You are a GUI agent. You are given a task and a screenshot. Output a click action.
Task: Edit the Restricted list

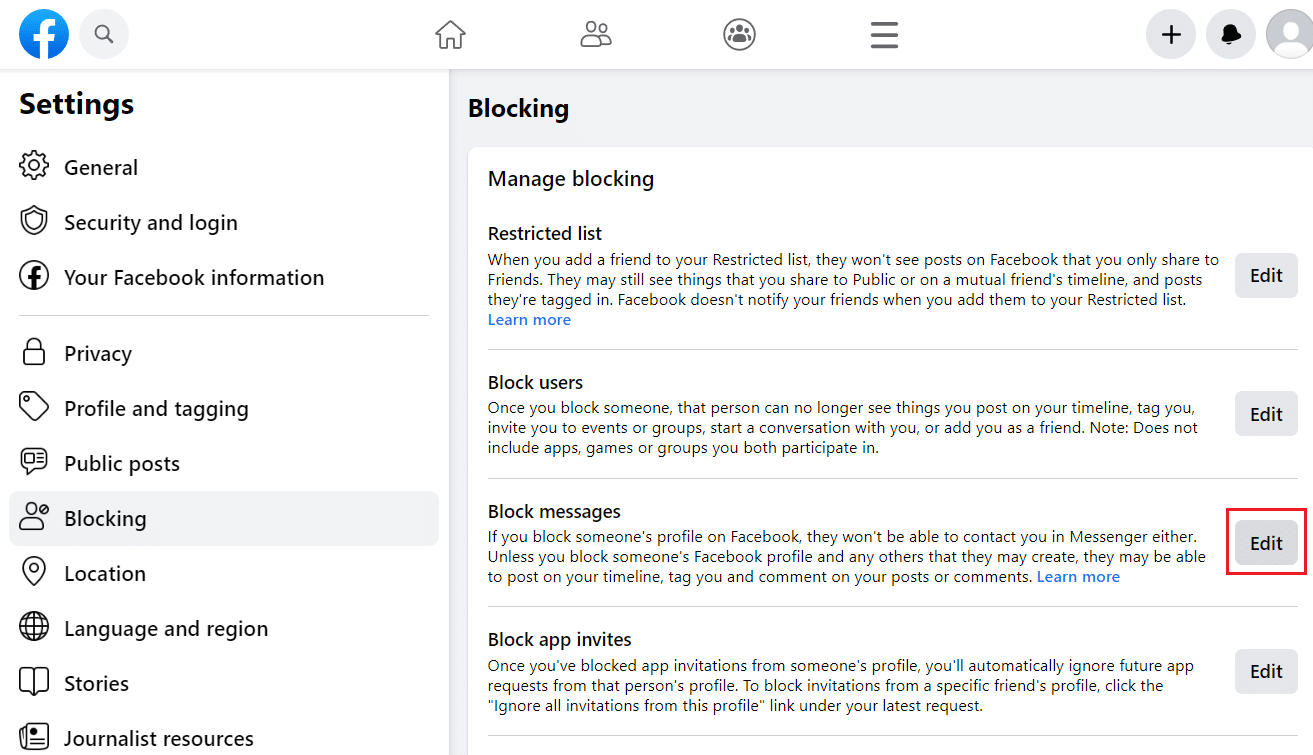point(1266,276)
